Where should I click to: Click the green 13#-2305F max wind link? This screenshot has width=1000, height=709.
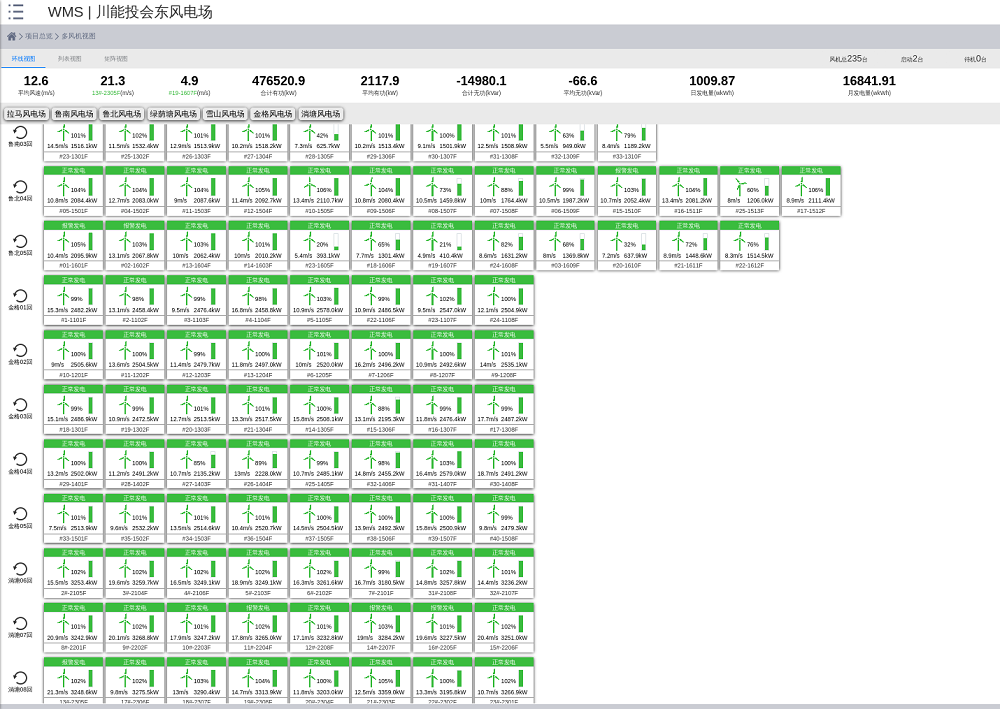click(106, 93)
